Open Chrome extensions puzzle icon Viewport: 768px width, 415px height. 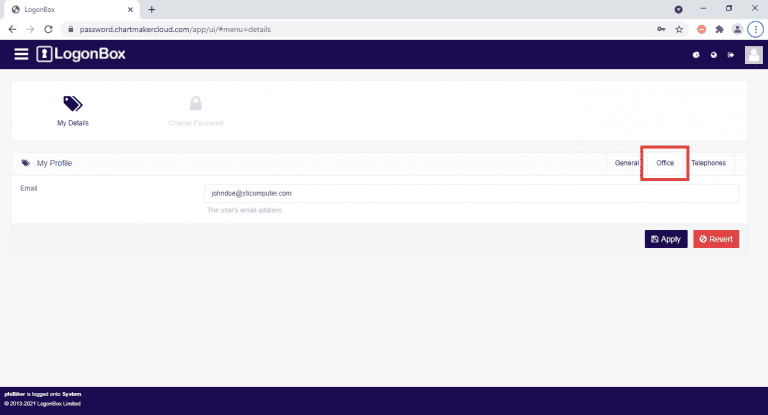point(719,29)
